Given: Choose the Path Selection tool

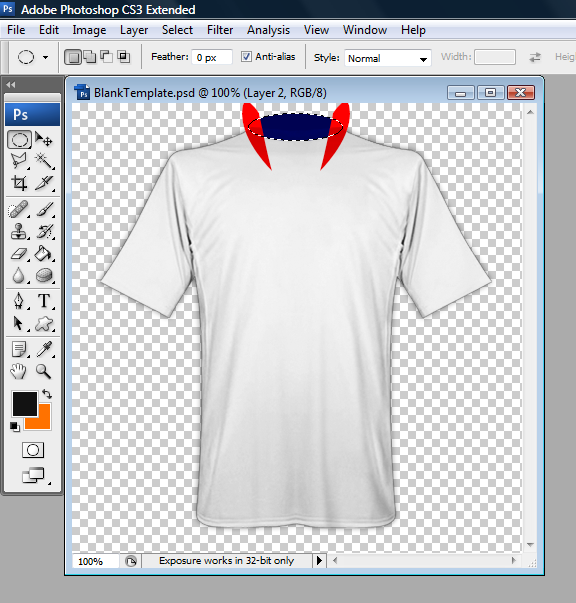Looking at the screenshot, I should click(19, 323).
